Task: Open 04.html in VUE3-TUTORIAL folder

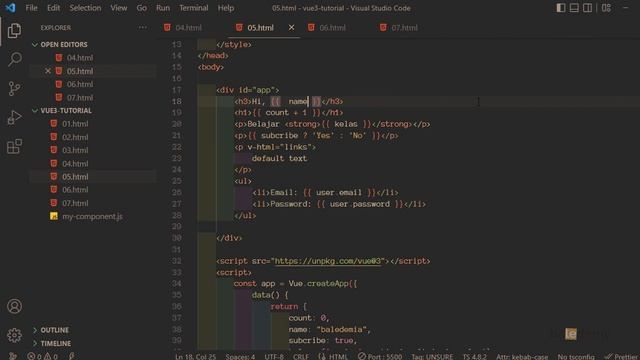Action: (x=75, y=164)
